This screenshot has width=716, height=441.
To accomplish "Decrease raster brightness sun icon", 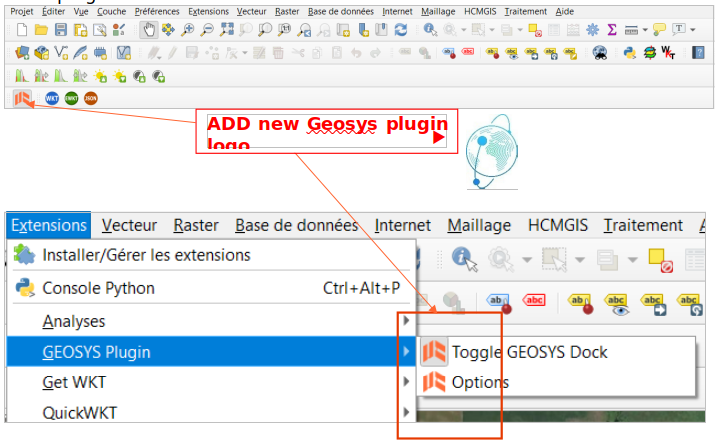I will point(120,76).
